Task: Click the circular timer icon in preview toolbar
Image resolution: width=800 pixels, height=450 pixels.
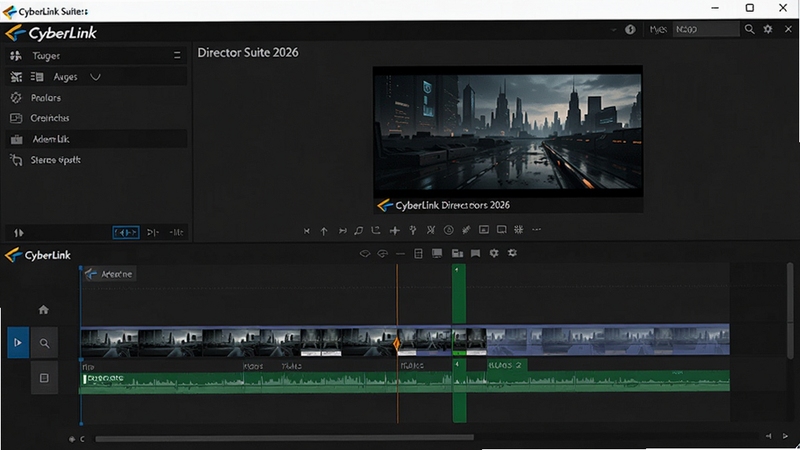Action: pos(448,230)
